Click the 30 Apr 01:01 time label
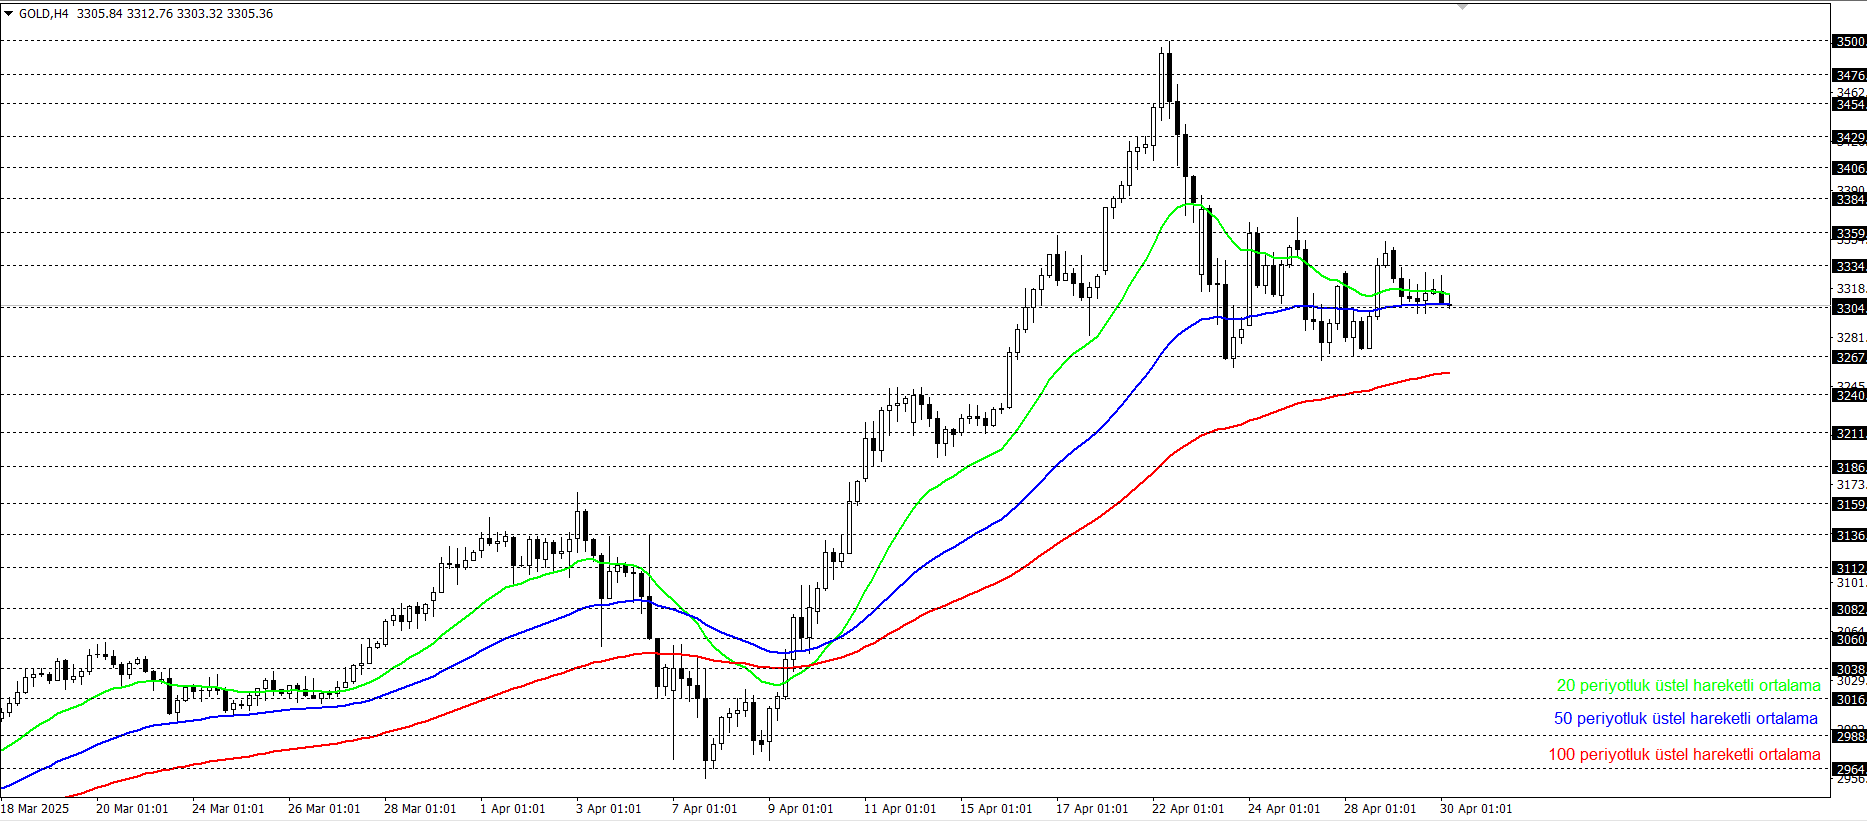 pos(1476,809)
